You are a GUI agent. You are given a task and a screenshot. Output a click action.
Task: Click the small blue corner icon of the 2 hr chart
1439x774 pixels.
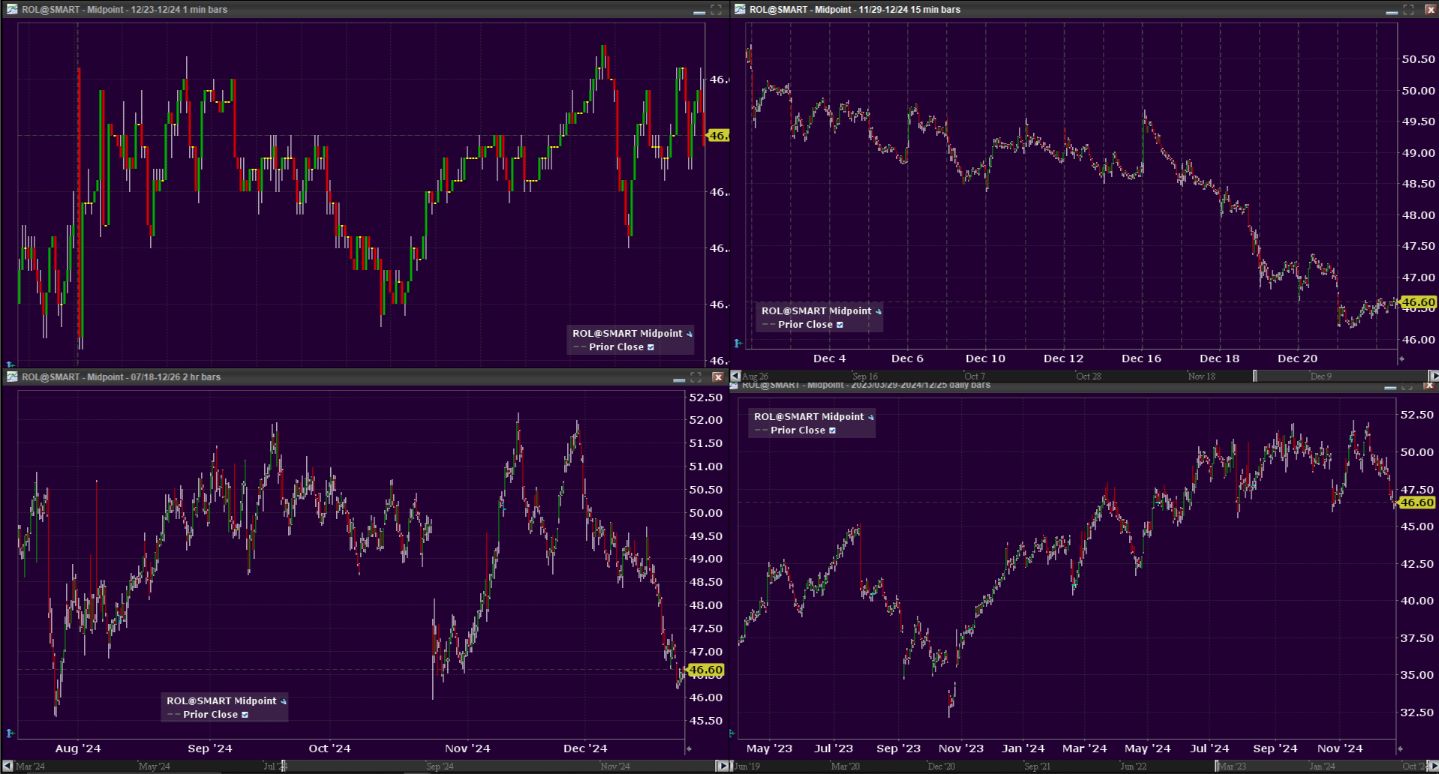tap(10, 731)
